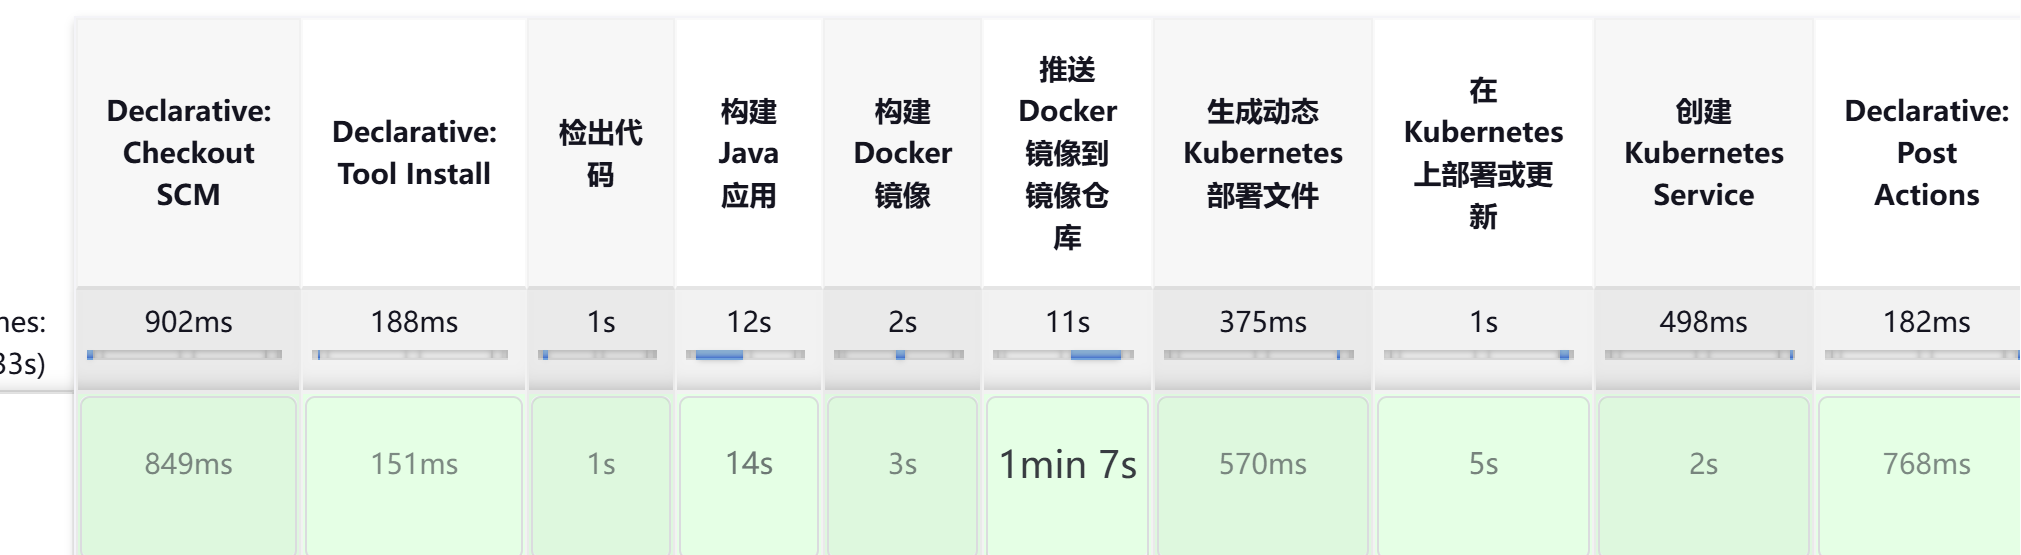The height and width of the screenshot is (555, 2021).
Task: Click the 推送 Docker 镜像到镜像仓库 stage header
Action: pos(1067,153)
